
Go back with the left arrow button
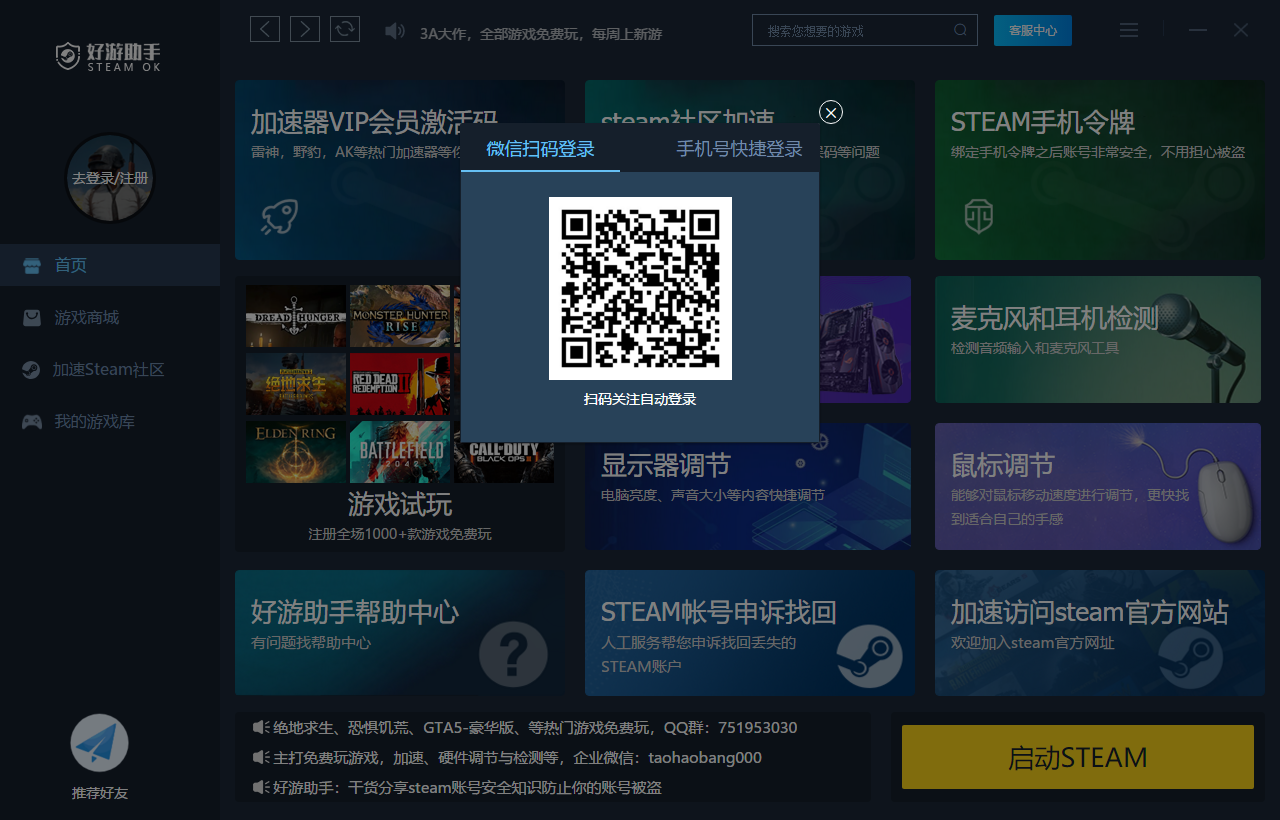265,29
